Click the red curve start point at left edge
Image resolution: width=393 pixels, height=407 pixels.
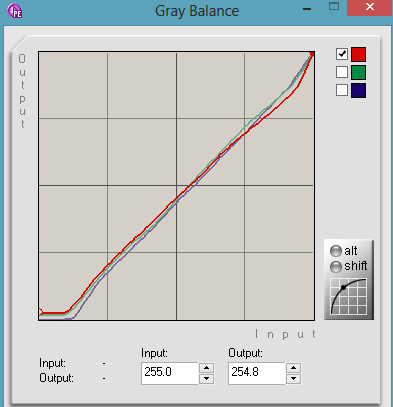coord(41,312)
